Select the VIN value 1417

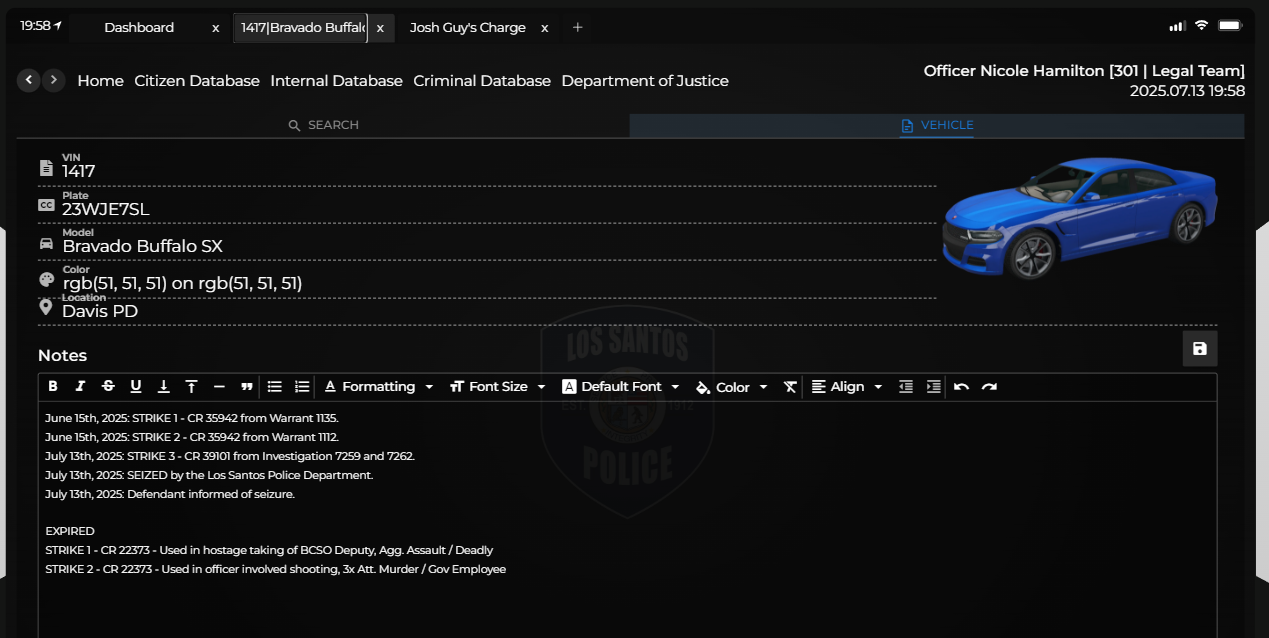(x=79, y=171)
